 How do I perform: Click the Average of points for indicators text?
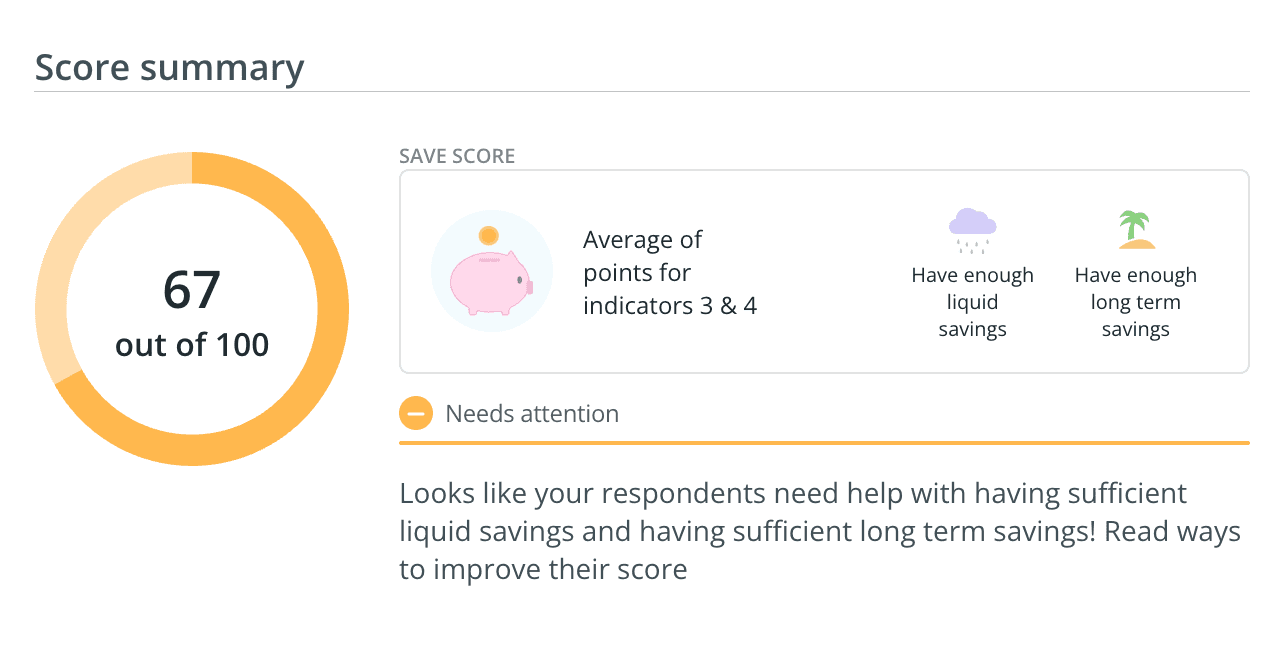point(670,272)
